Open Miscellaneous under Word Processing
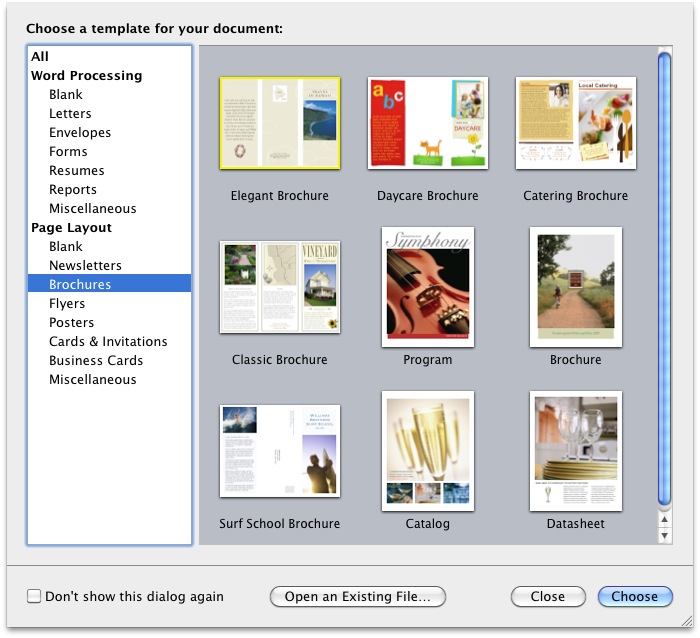Image resolution: width=700 pixels, height=638 pixels. 109,208
